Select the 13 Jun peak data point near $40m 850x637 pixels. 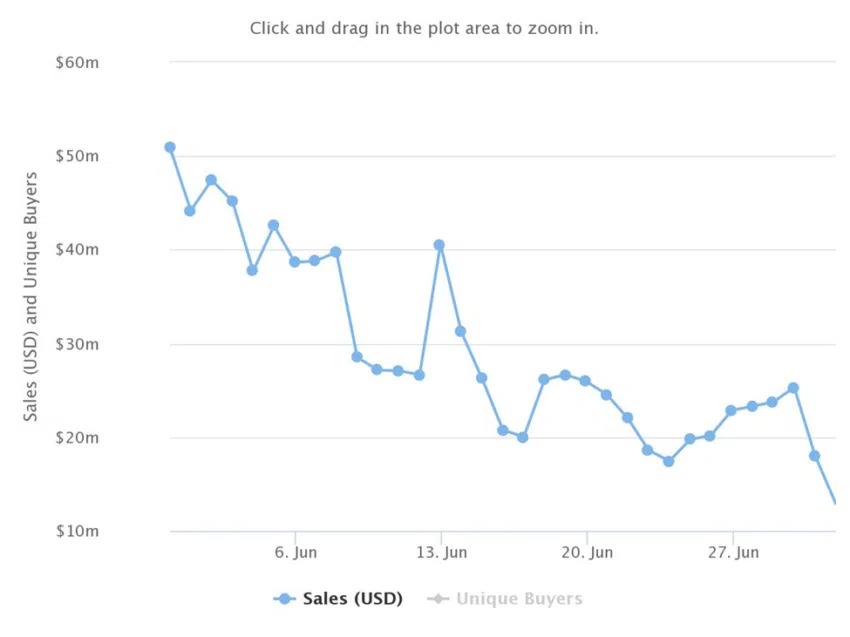tap(439, 245)
